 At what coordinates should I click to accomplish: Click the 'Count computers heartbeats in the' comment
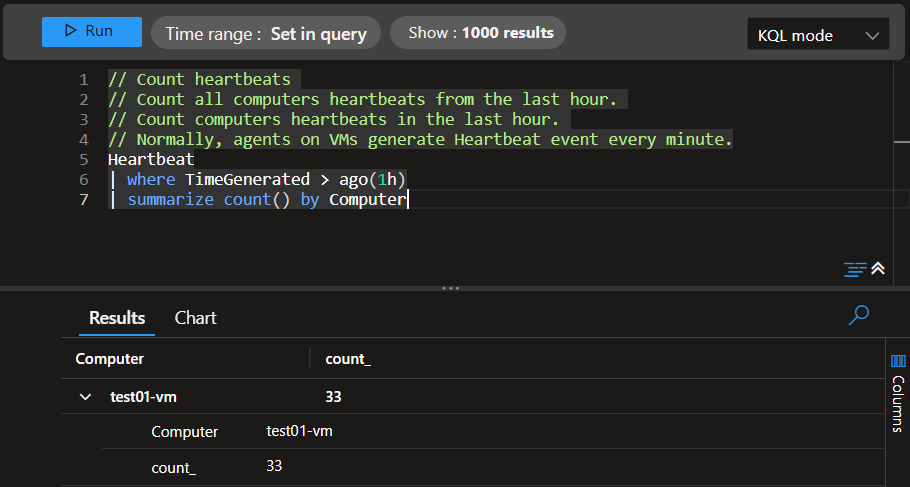tap(334, 119)
